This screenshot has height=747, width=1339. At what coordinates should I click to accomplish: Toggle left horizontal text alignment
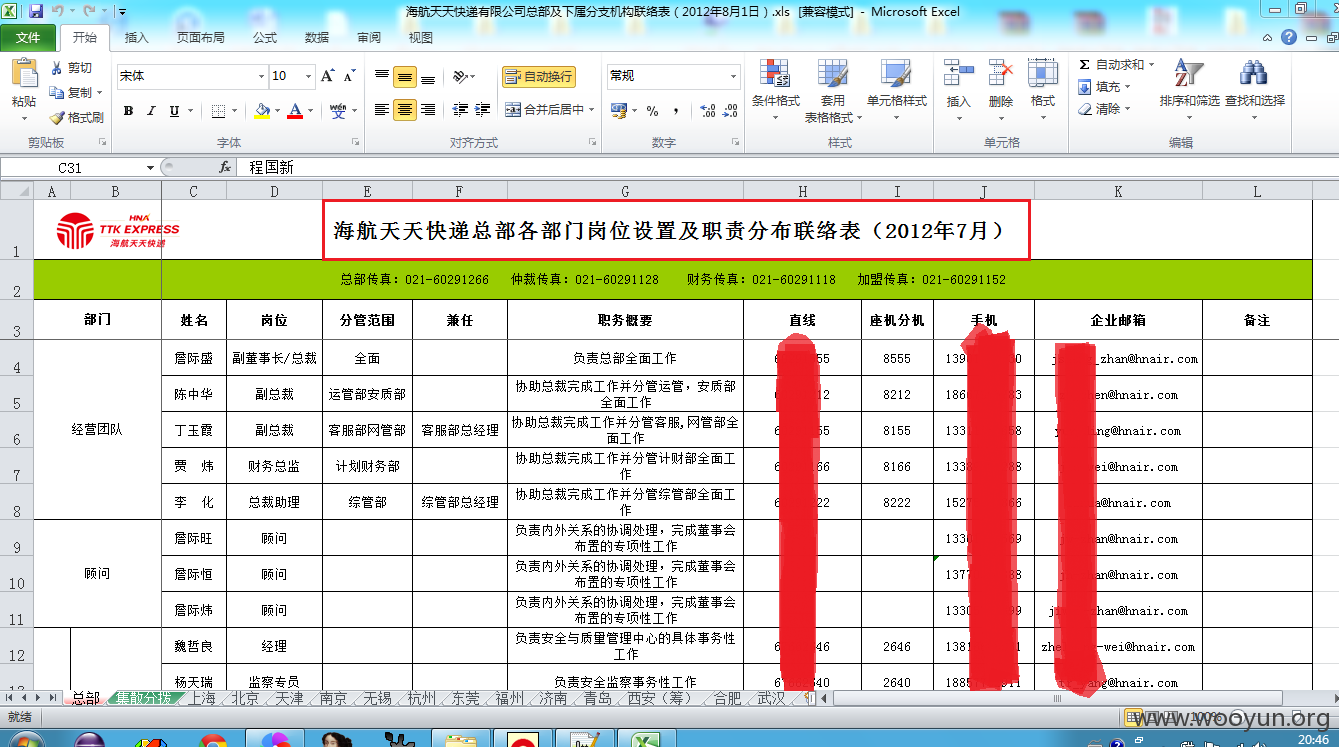(x=382, y=110)
